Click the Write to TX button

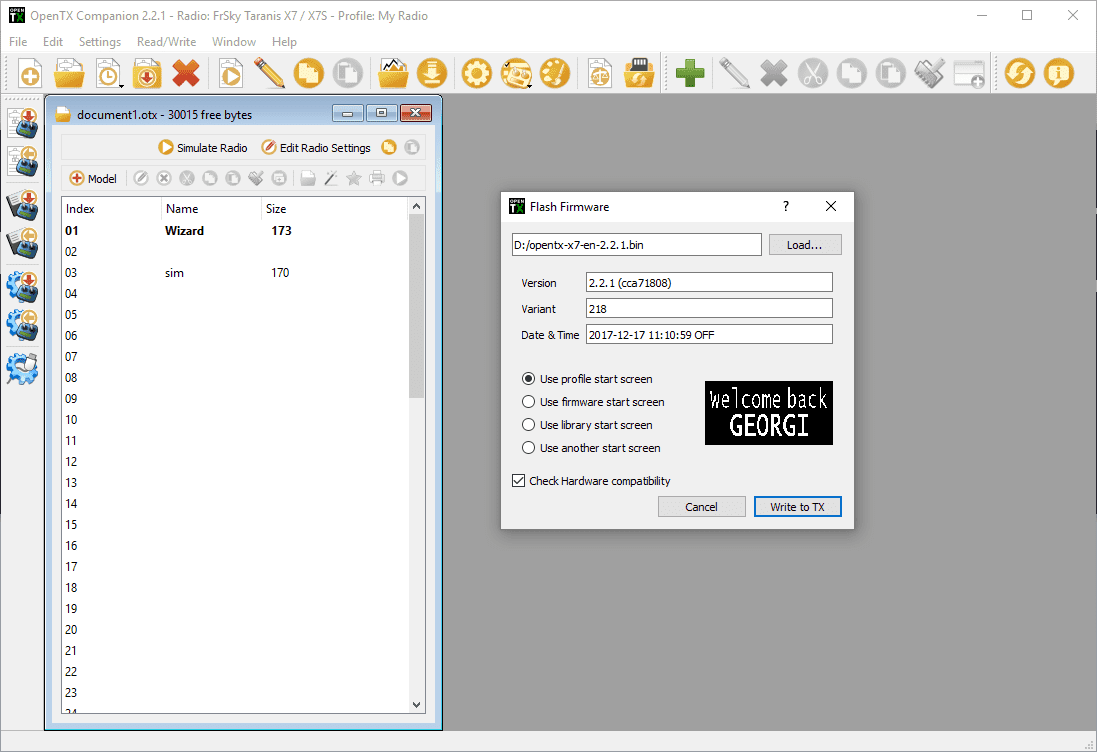click(798, 506)
